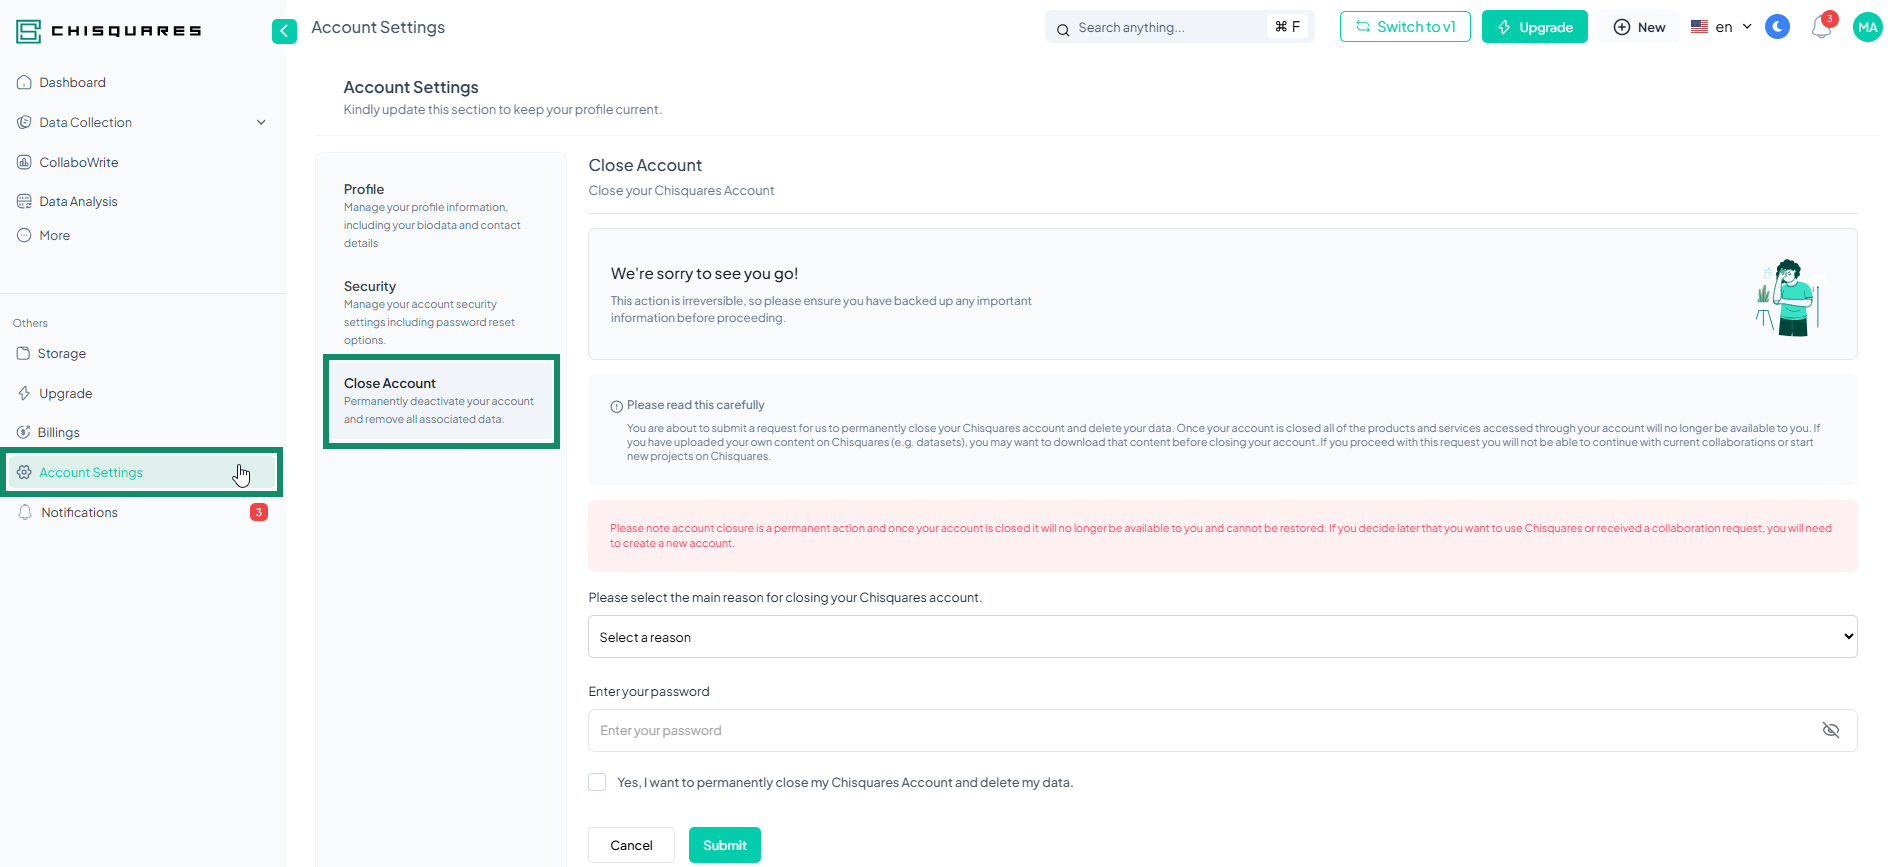Open the Select a reason dropdown
This screenshot has height=867, width=1900.
[x=1221, y=637]
